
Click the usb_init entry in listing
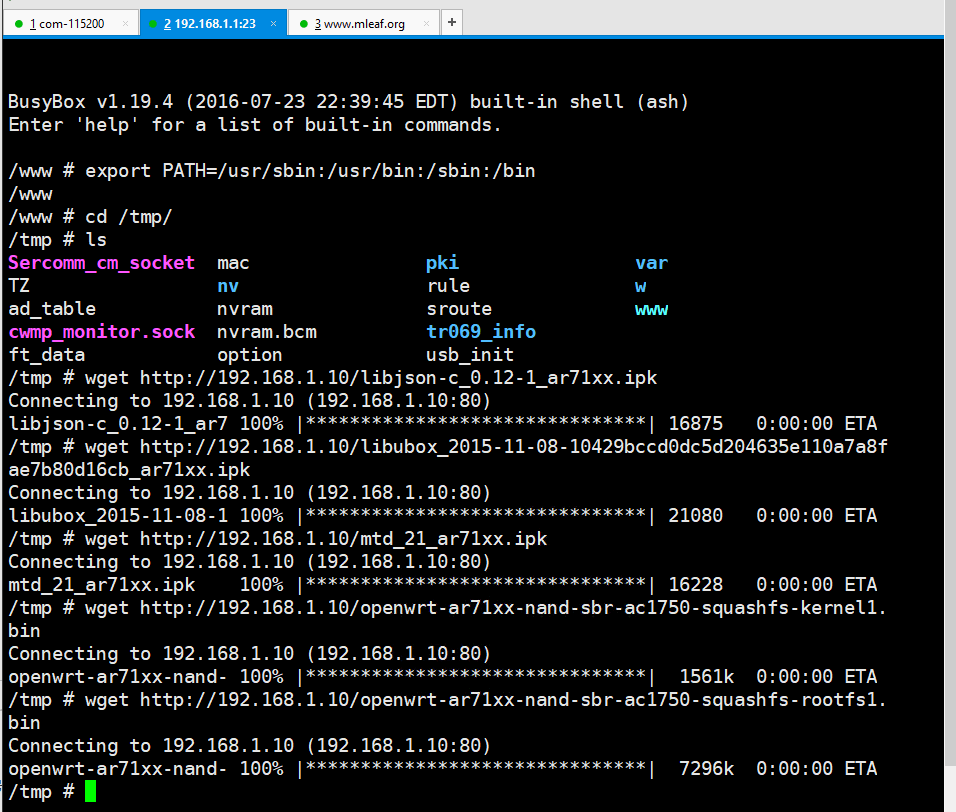coord(469,355)
